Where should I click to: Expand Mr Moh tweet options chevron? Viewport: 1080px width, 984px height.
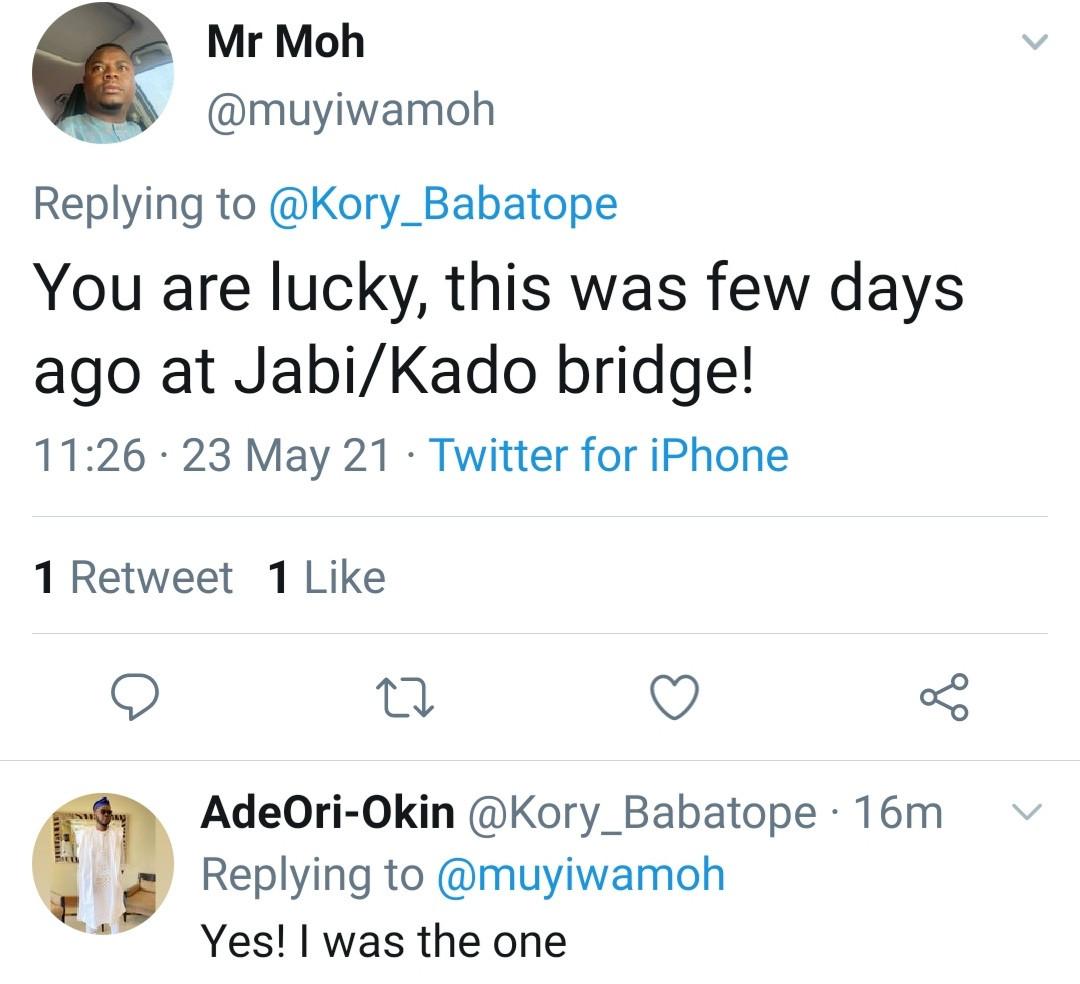1034,42
